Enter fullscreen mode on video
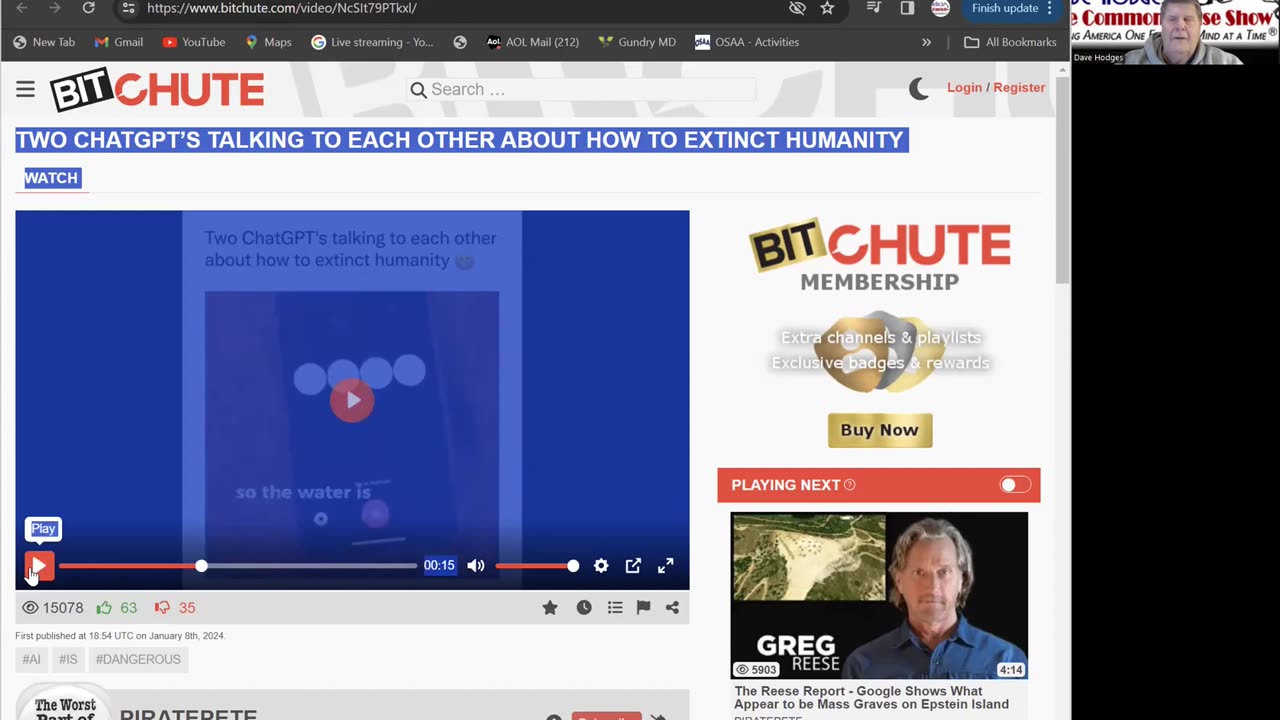This screenshot has height=720, width=1280. (665, 566)
